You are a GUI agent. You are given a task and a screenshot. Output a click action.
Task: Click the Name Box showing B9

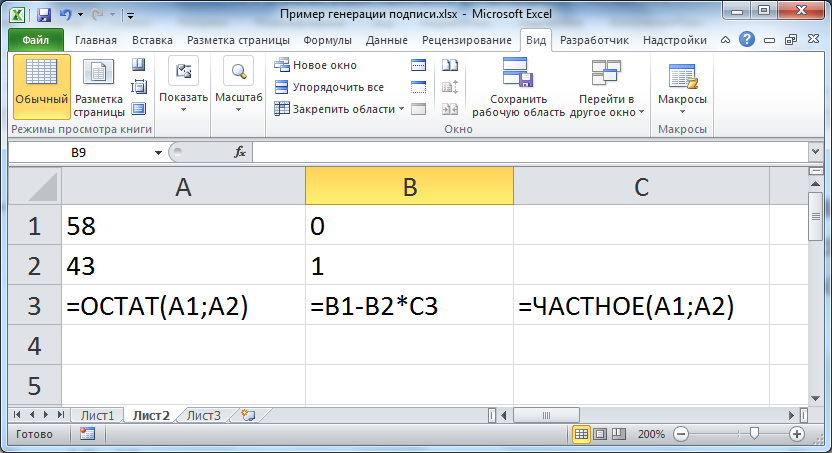coord(79,153)
